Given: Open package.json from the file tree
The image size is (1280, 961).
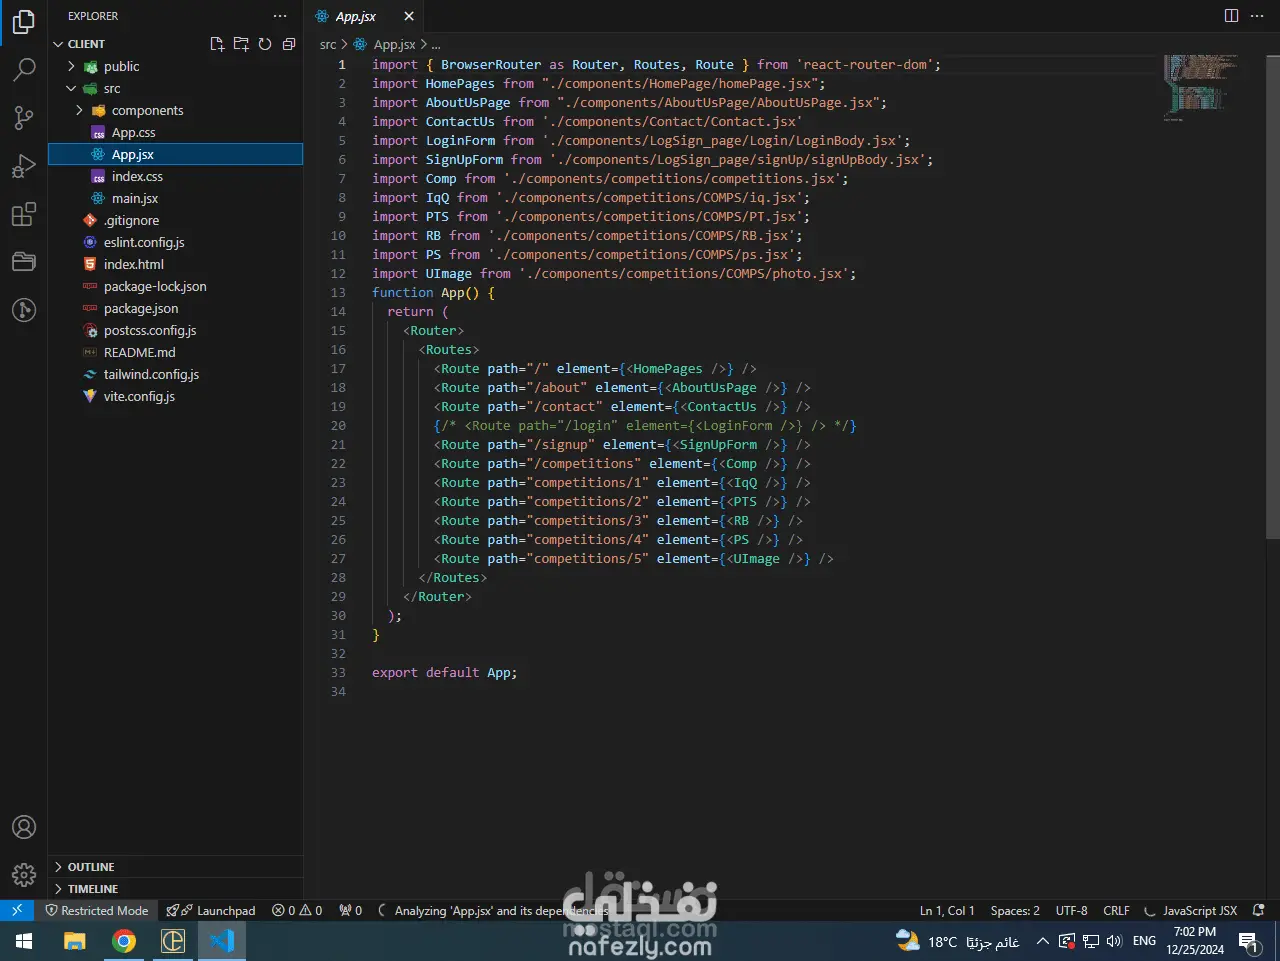Looking at the screenshot, I should coord(141,308).
